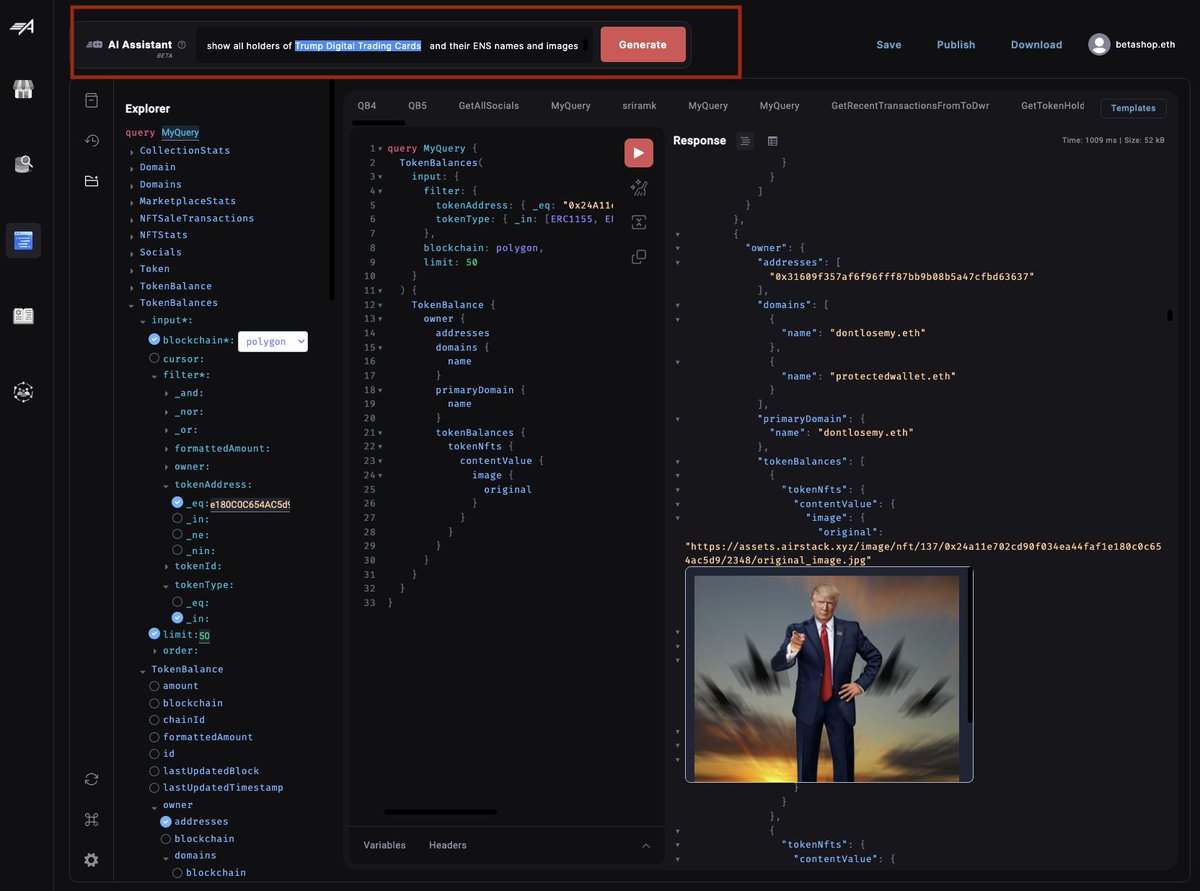Expand the tokenId: filter

tap(166, 567)
